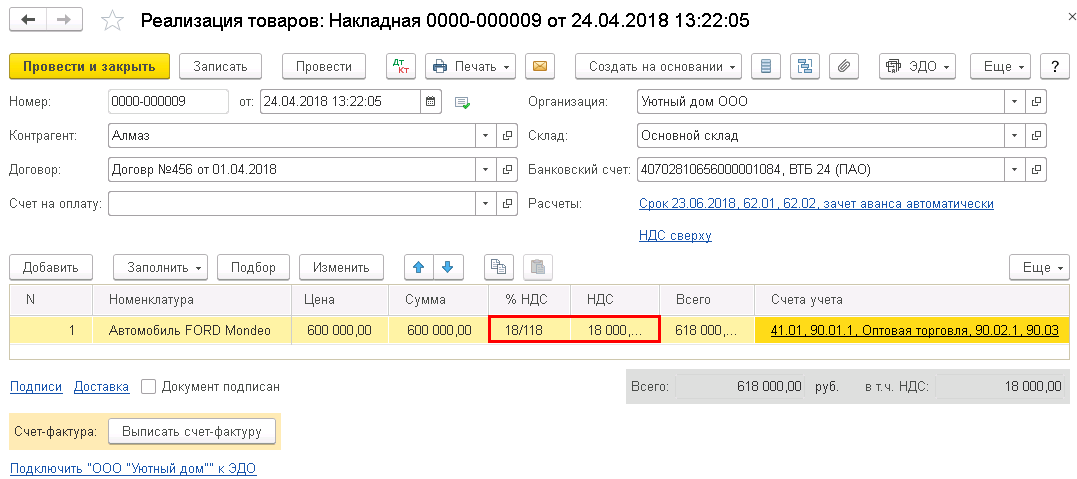Click 'Выписать счет-фактуру' button
Screen dimensions: 1077x479
pyautogui.click(x=192, y=432)
